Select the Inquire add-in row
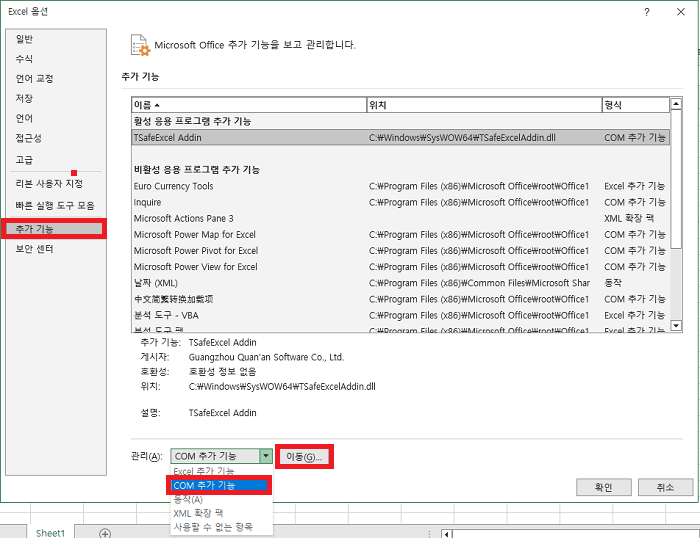The width and height of the screenshot is (700, 538). 401,202
